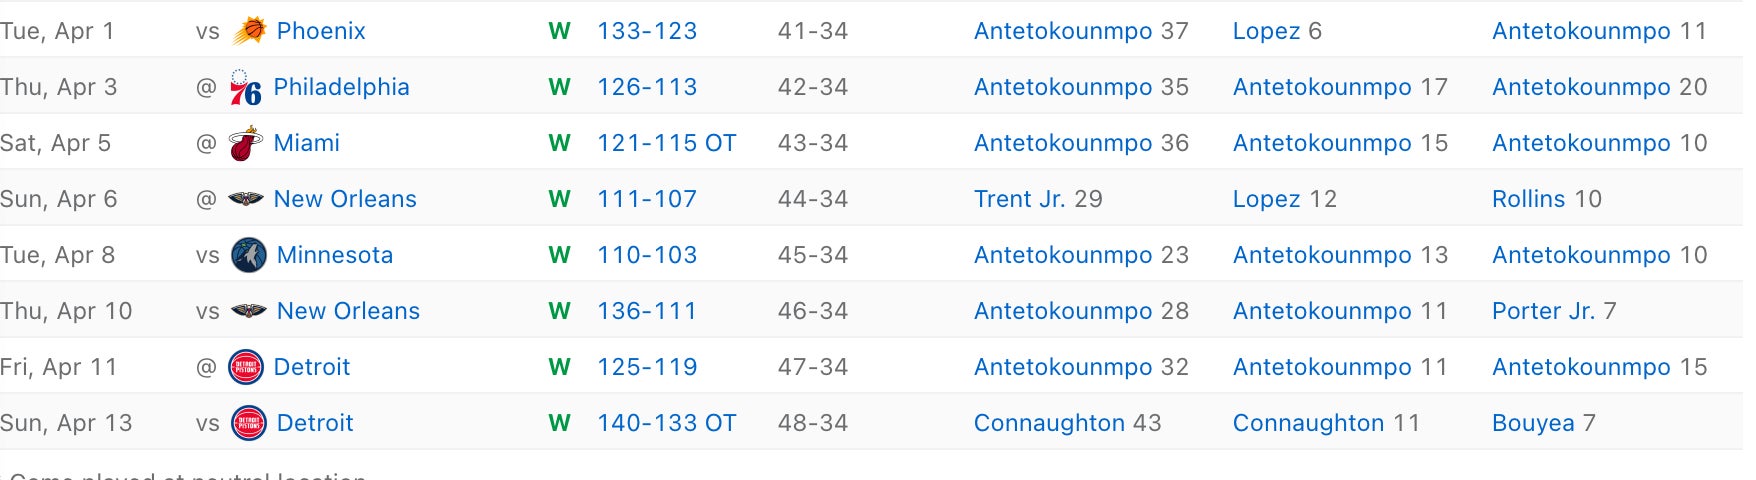This screenshot has height=480, width=1756.
Task: Open the Philadelphia team link
Action: [x=341, y=87]
